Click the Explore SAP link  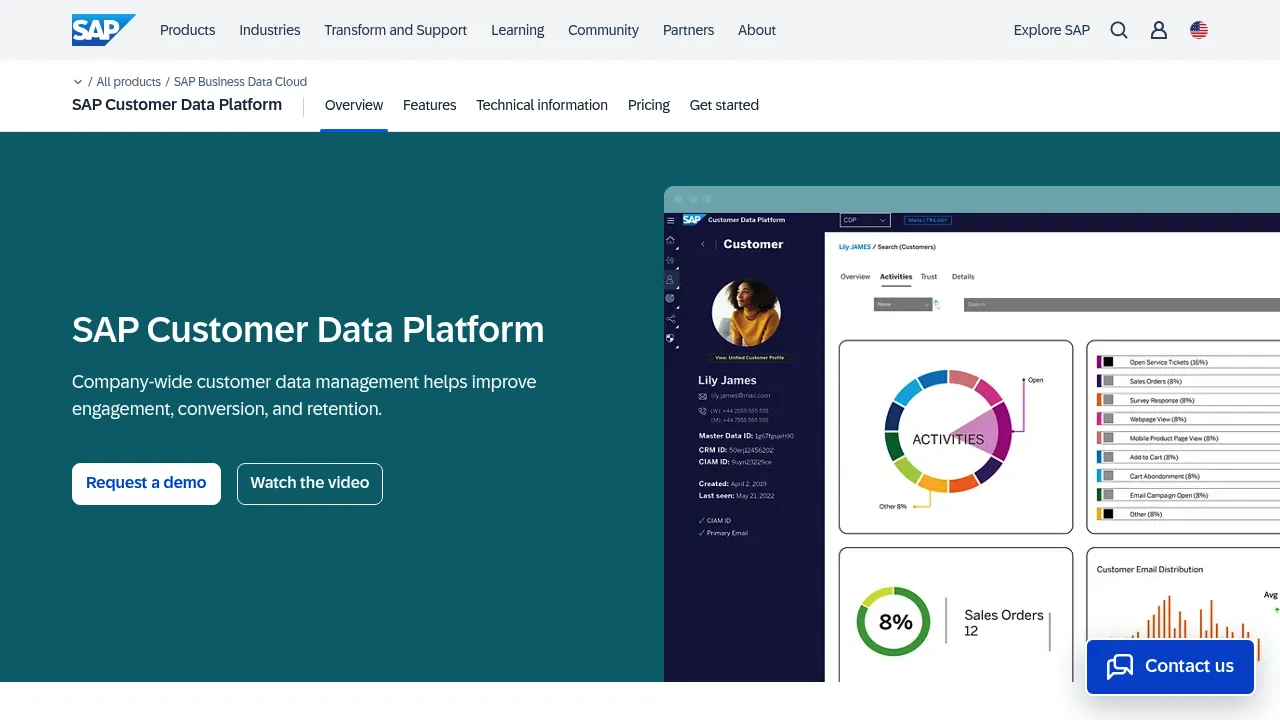1052,30
